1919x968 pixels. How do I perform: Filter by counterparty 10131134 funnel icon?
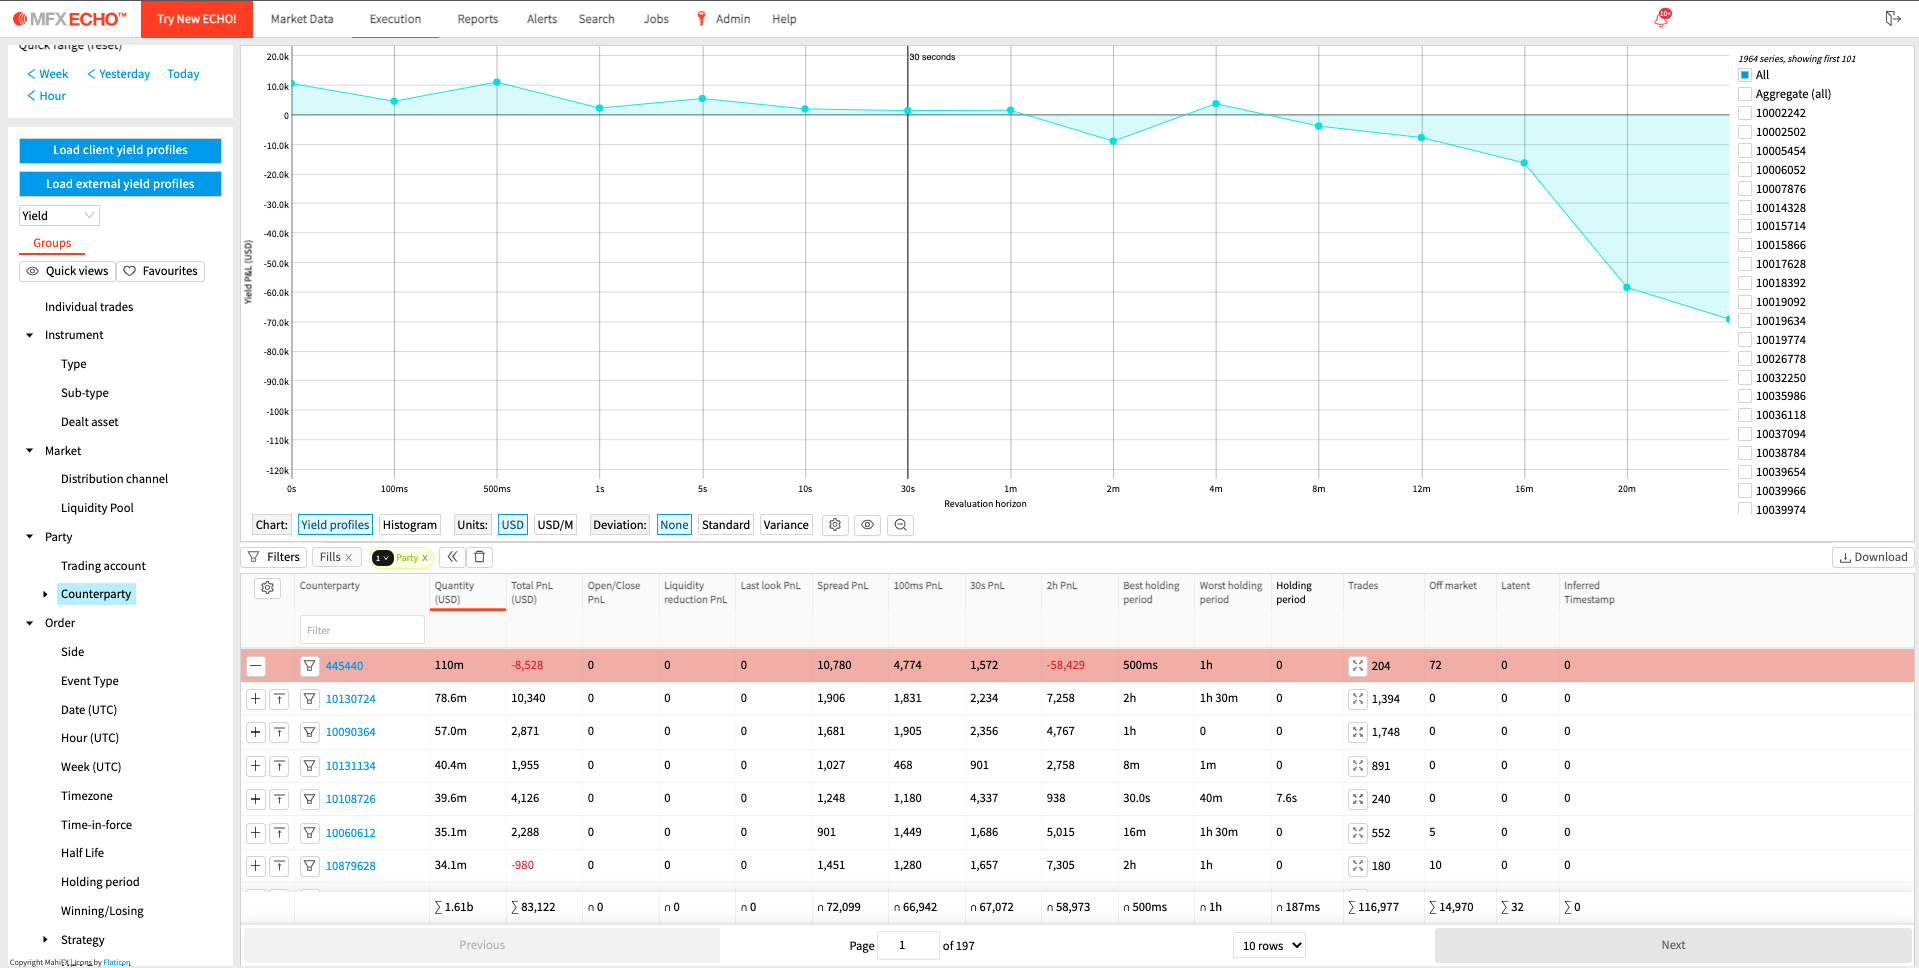click(310, 766)
